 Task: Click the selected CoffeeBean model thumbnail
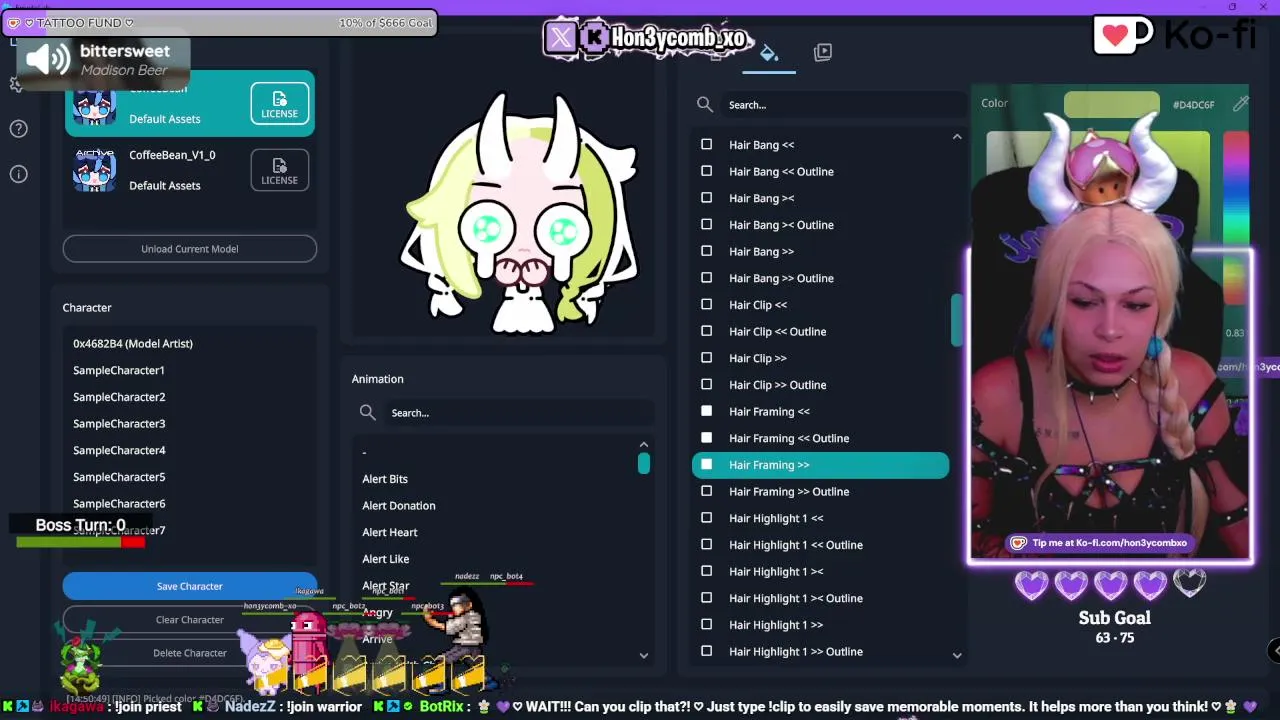coord(94,103)
